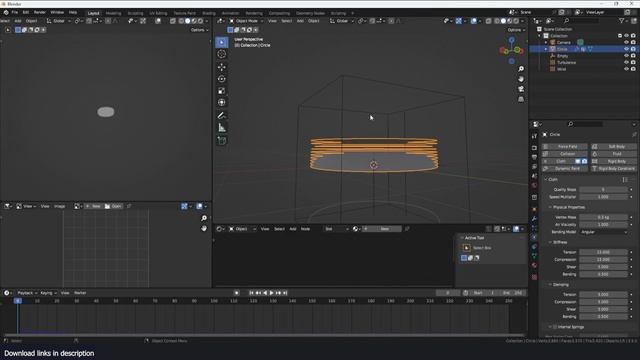The height and width of the screenshot is (360, 640).
Task: Select the Measure tool
Action: [222, 128]
